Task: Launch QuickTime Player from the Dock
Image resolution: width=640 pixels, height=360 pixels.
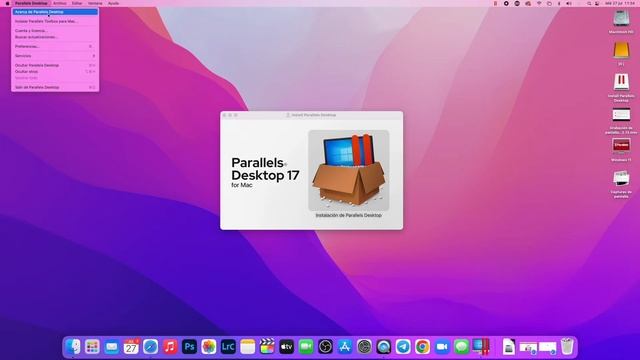Action: 383,347
